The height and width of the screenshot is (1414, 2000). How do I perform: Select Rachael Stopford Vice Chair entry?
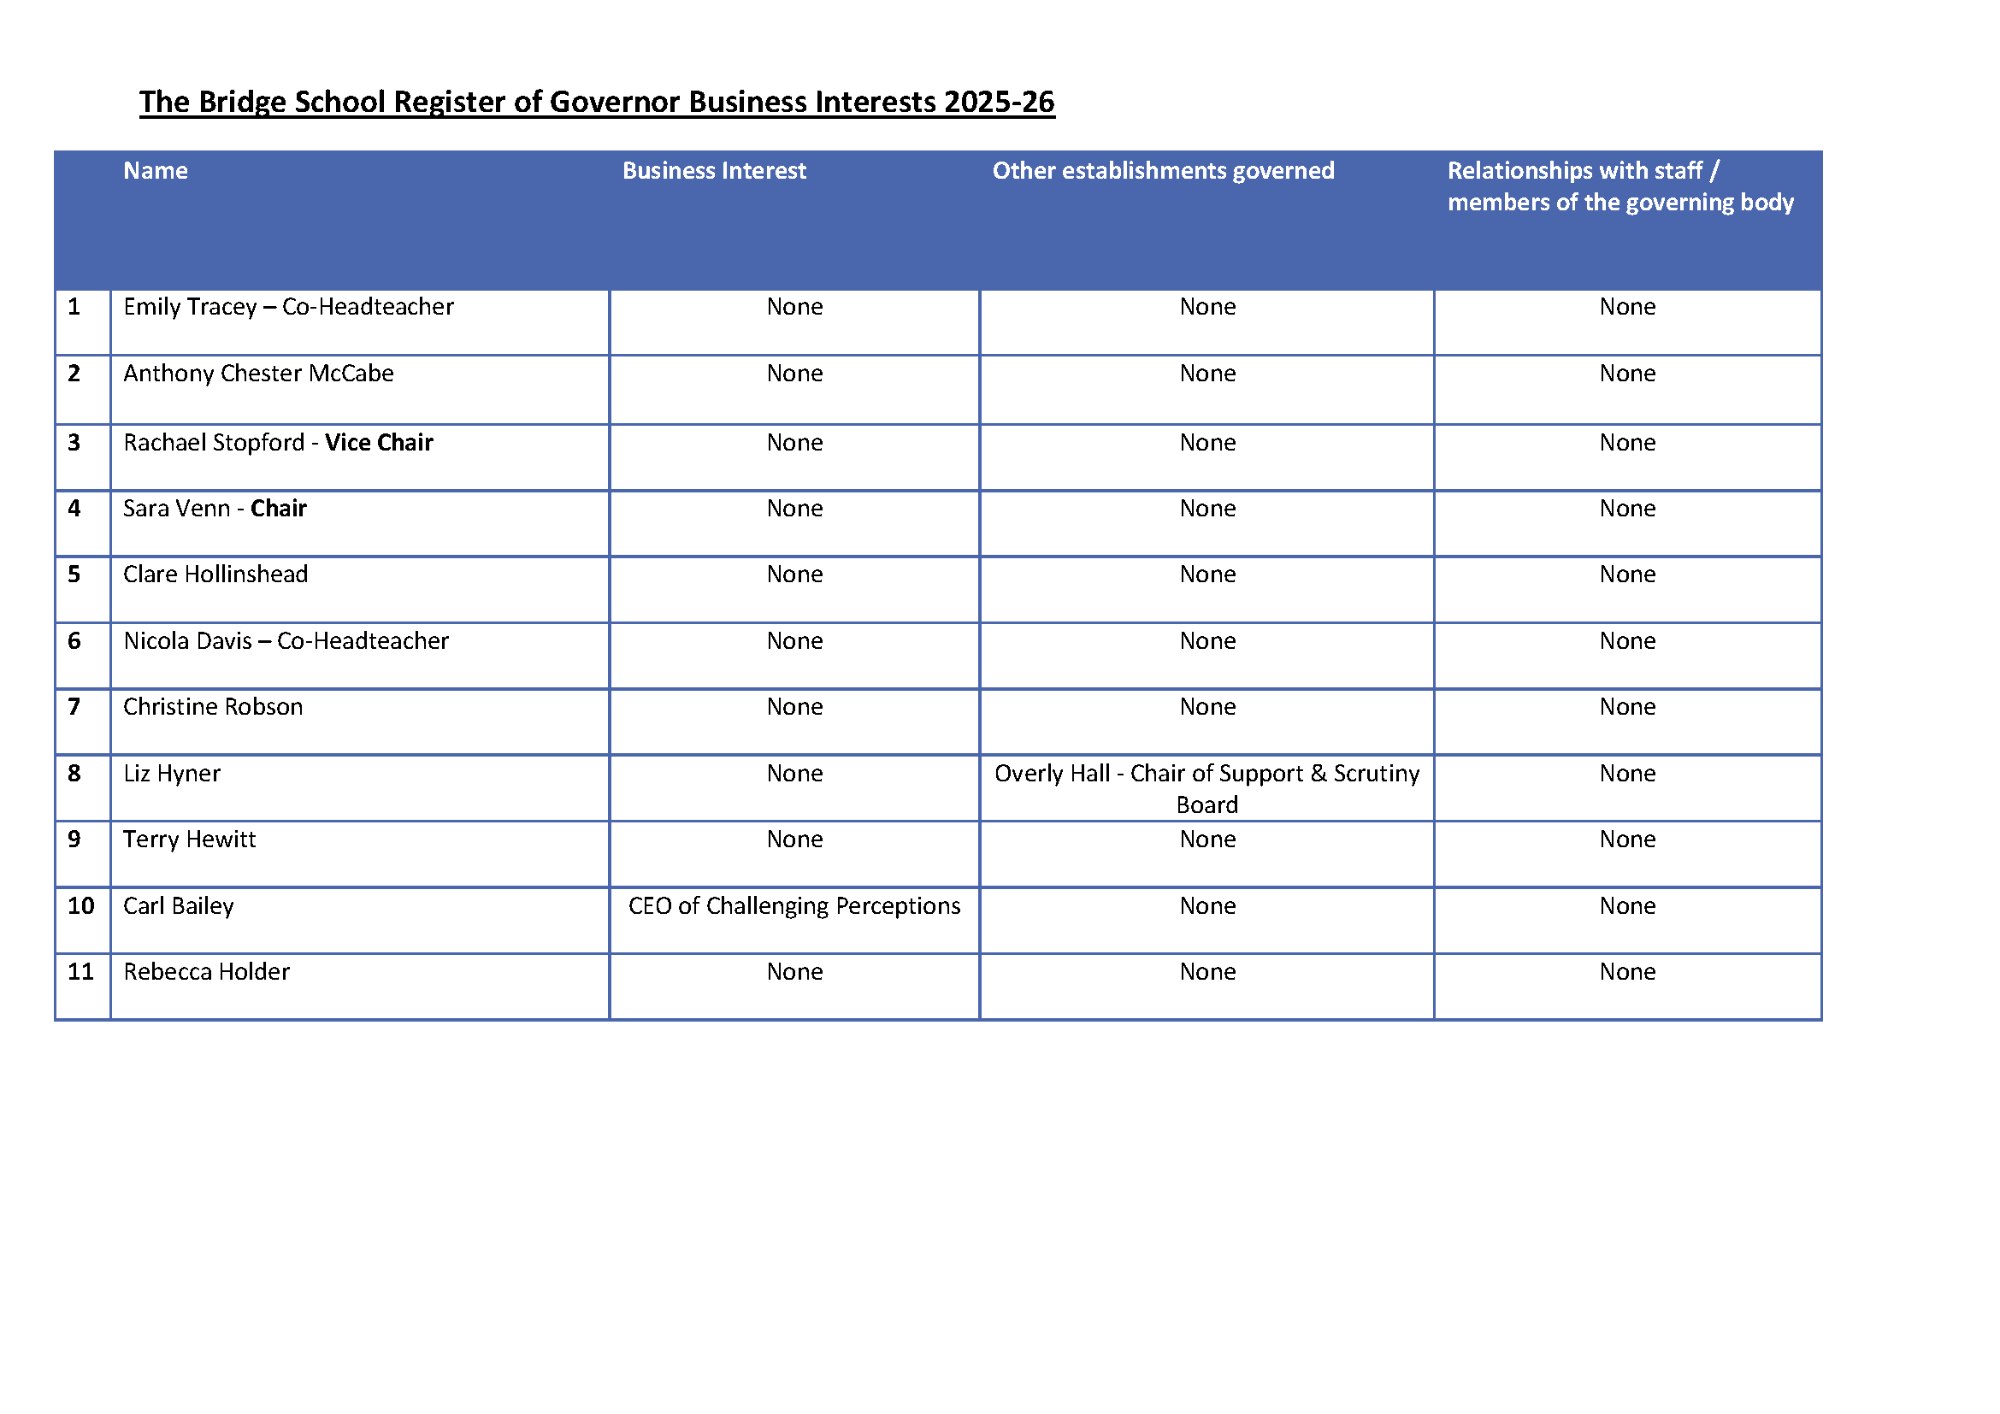(x=279, y=442)
